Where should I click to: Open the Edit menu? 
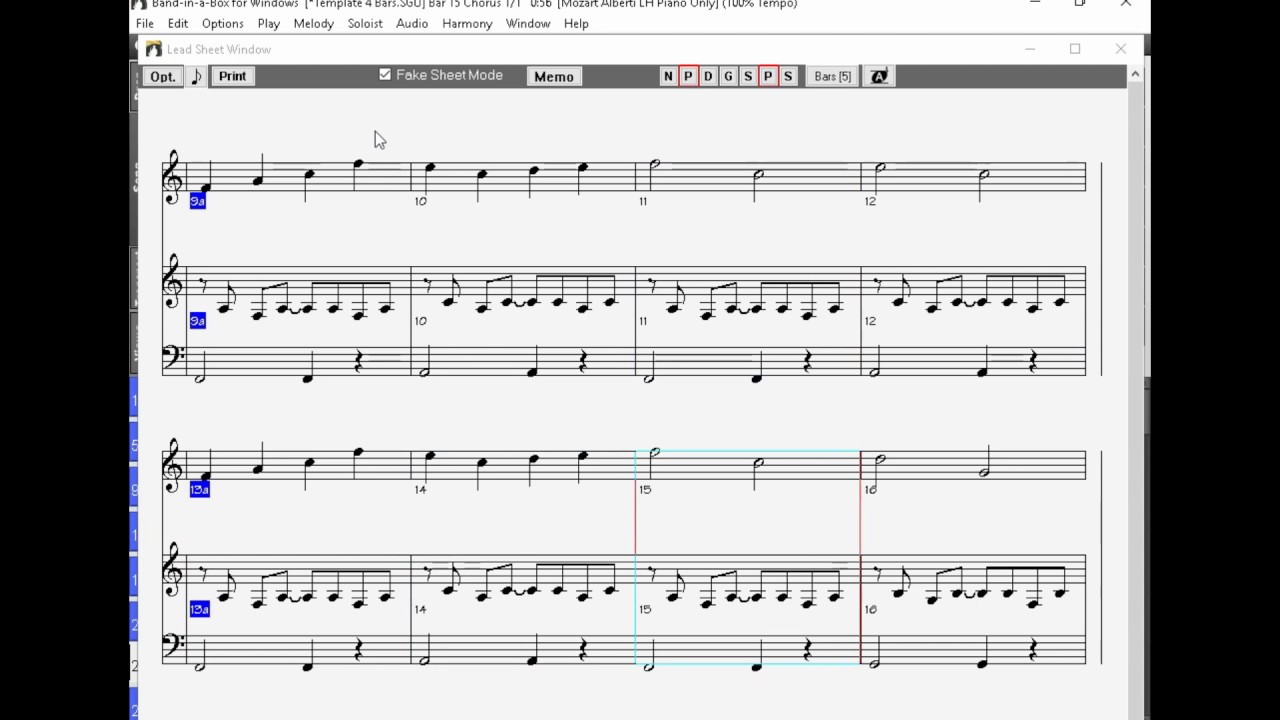click(178, 23)
